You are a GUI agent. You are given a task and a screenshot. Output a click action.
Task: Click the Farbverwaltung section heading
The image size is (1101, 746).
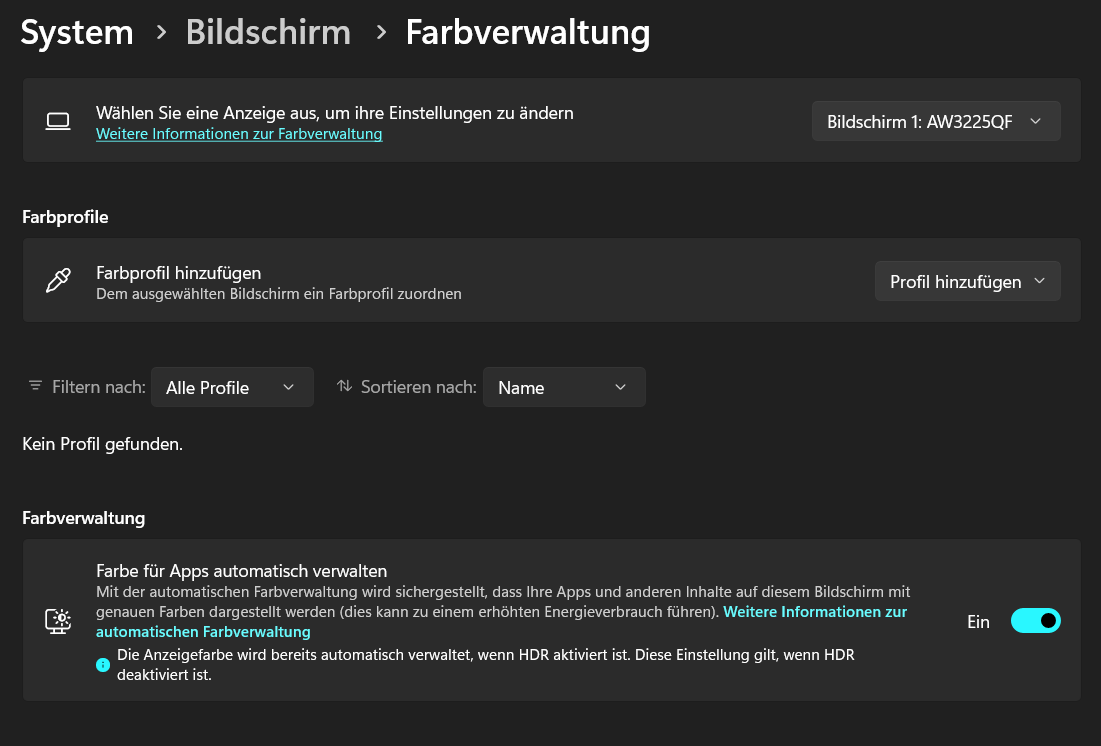(84, 518)
